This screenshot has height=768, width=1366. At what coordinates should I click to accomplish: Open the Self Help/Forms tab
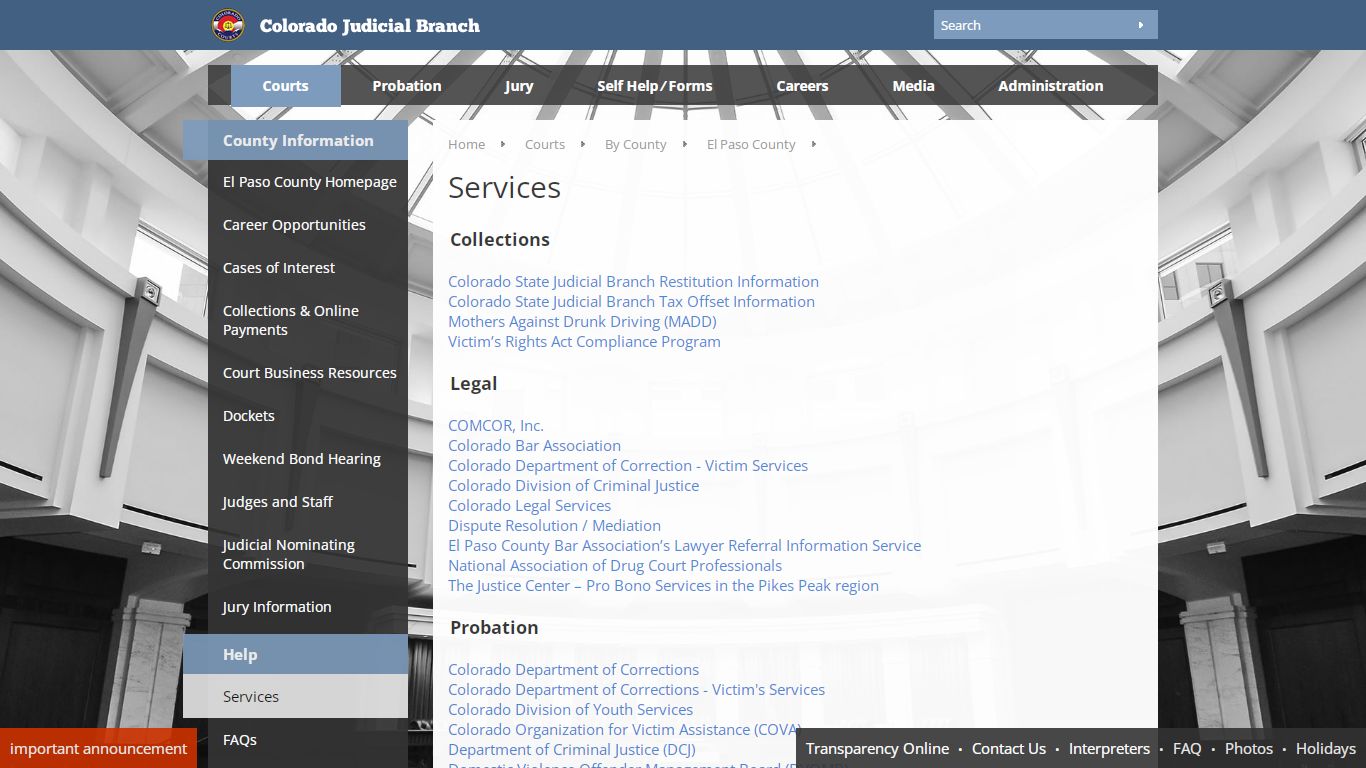click(655, 86)
